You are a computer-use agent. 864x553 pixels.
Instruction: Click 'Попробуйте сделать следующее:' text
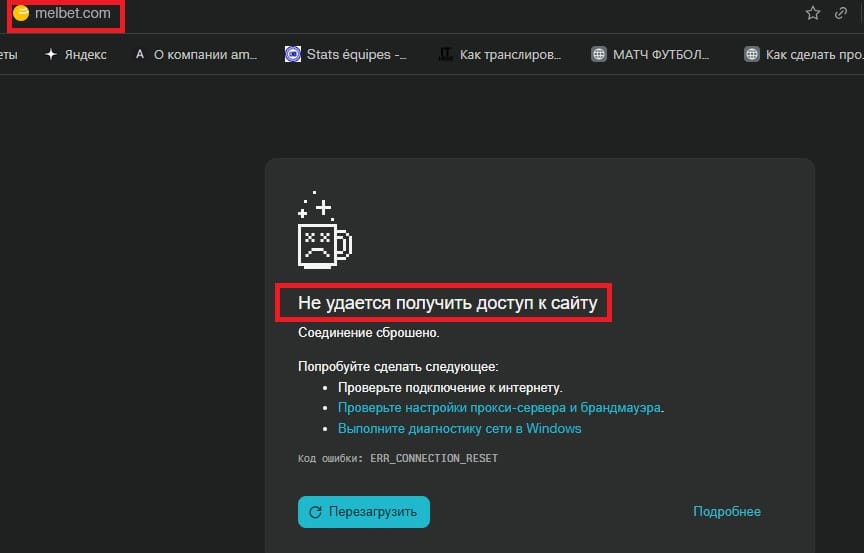(398, 367)
